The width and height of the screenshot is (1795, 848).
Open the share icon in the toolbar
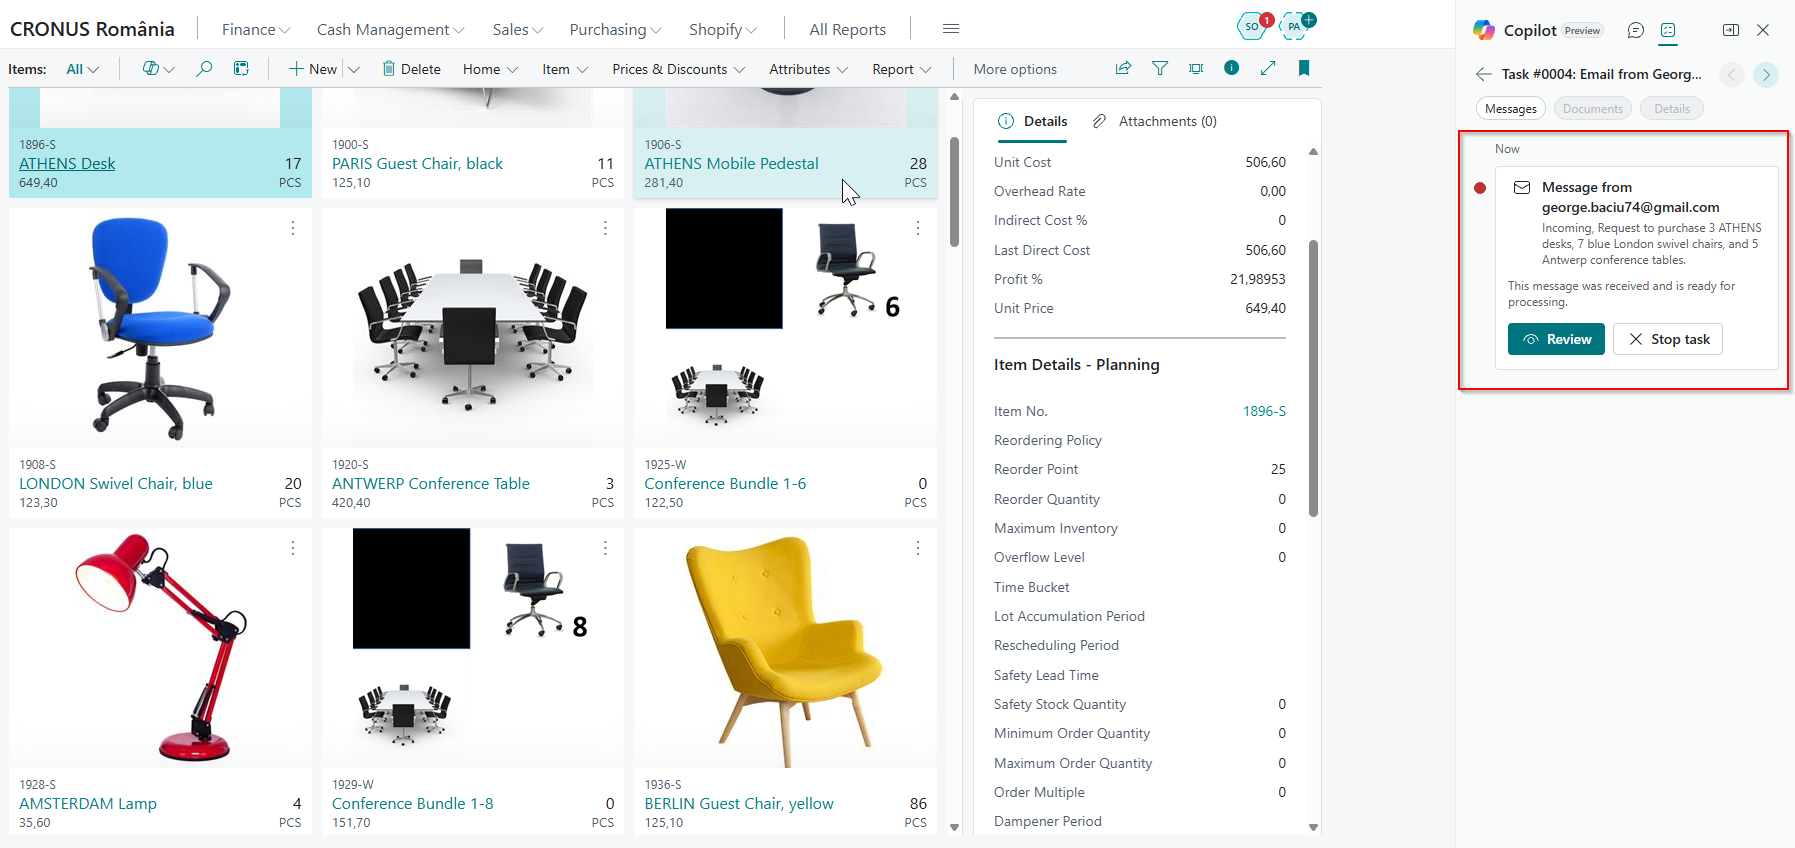tap(1123, 68)
